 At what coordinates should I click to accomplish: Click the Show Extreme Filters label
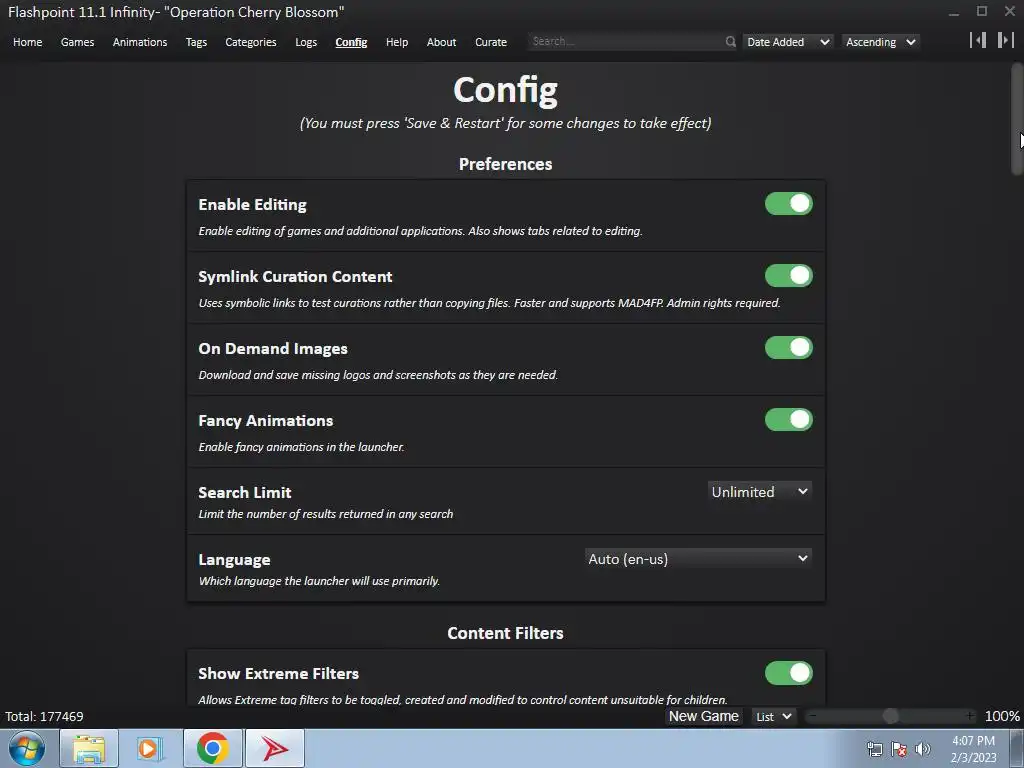pos(278,673)
